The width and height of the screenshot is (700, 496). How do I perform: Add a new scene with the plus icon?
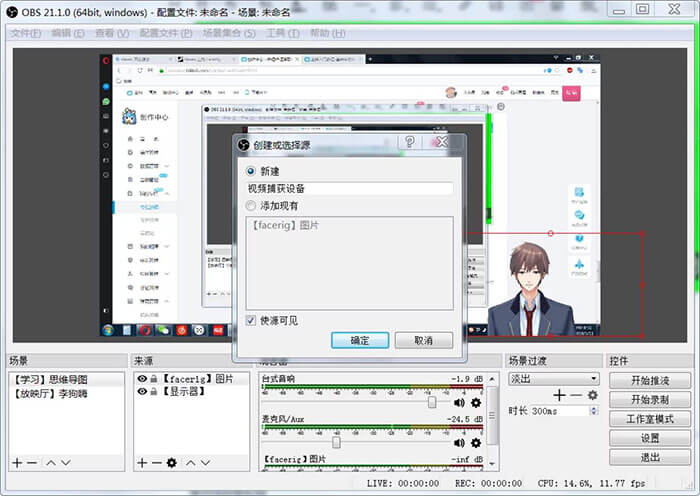pos(17,463)
